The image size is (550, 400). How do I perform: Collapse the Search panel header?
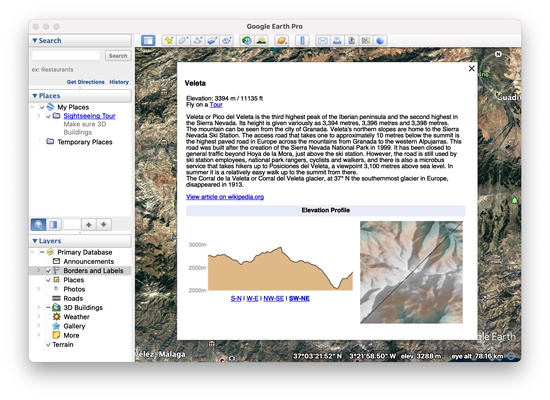click(80, 40)
